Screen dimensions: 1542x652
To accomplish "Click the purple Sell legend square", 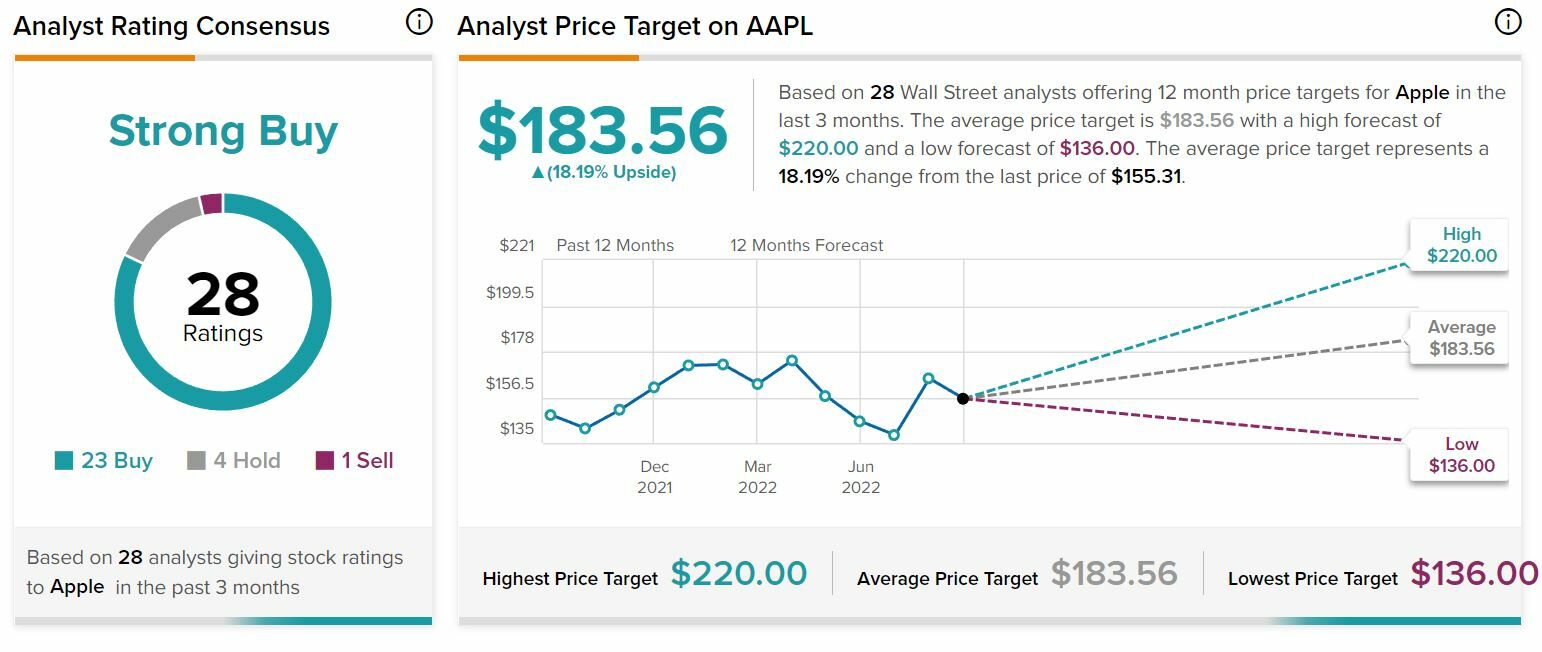I will tap(324, 461).
